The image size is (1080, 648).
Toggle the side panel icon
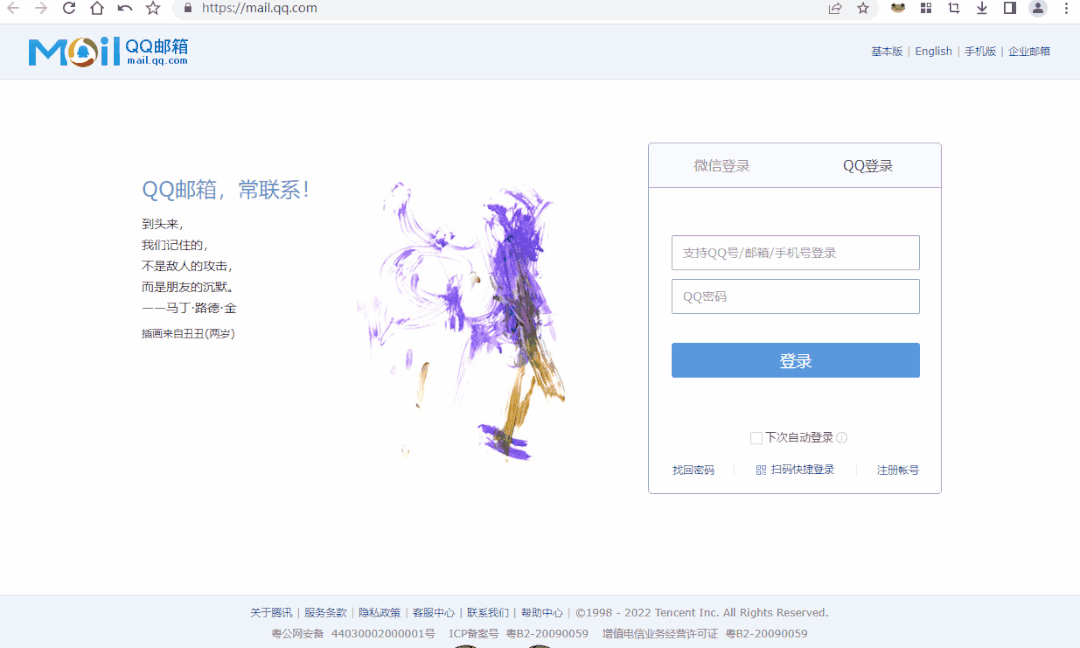point(1010,8)
